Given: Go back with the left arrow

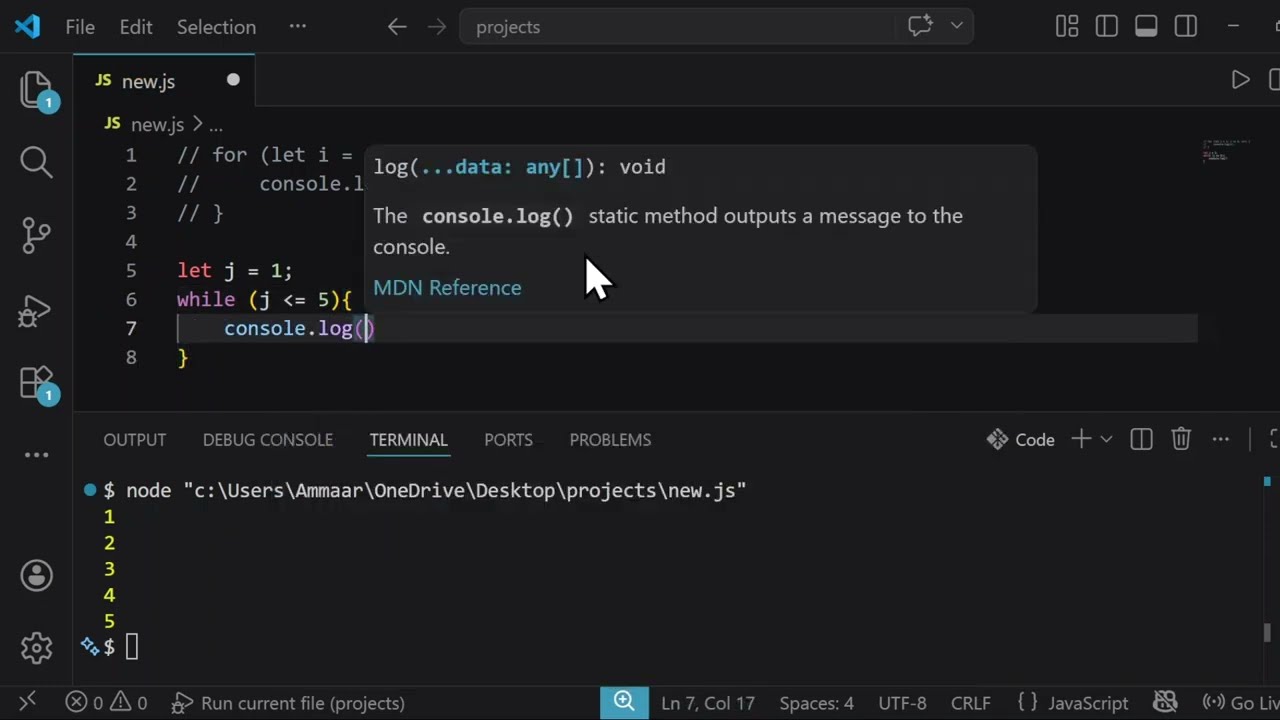Looking at the screenshot, I should pos(397,27).
